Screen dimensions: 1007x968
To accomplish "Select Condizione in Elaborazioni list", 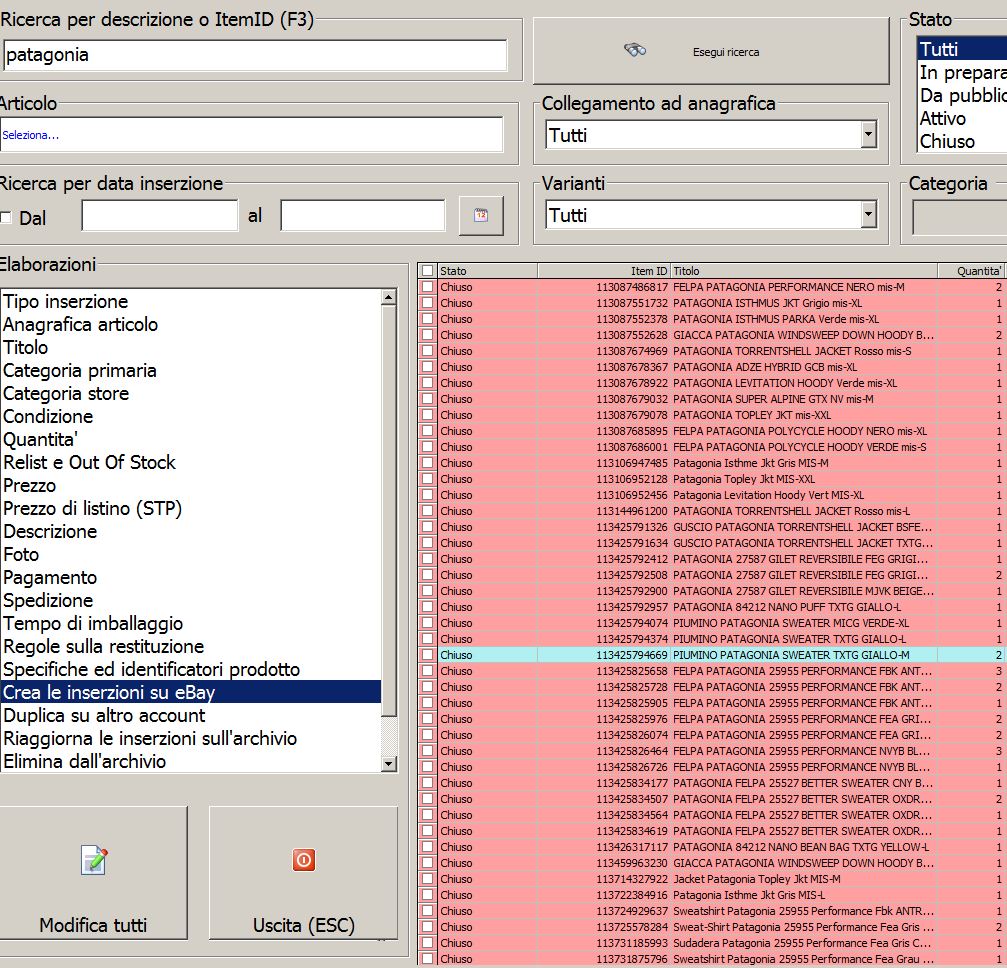I will 191,417.
